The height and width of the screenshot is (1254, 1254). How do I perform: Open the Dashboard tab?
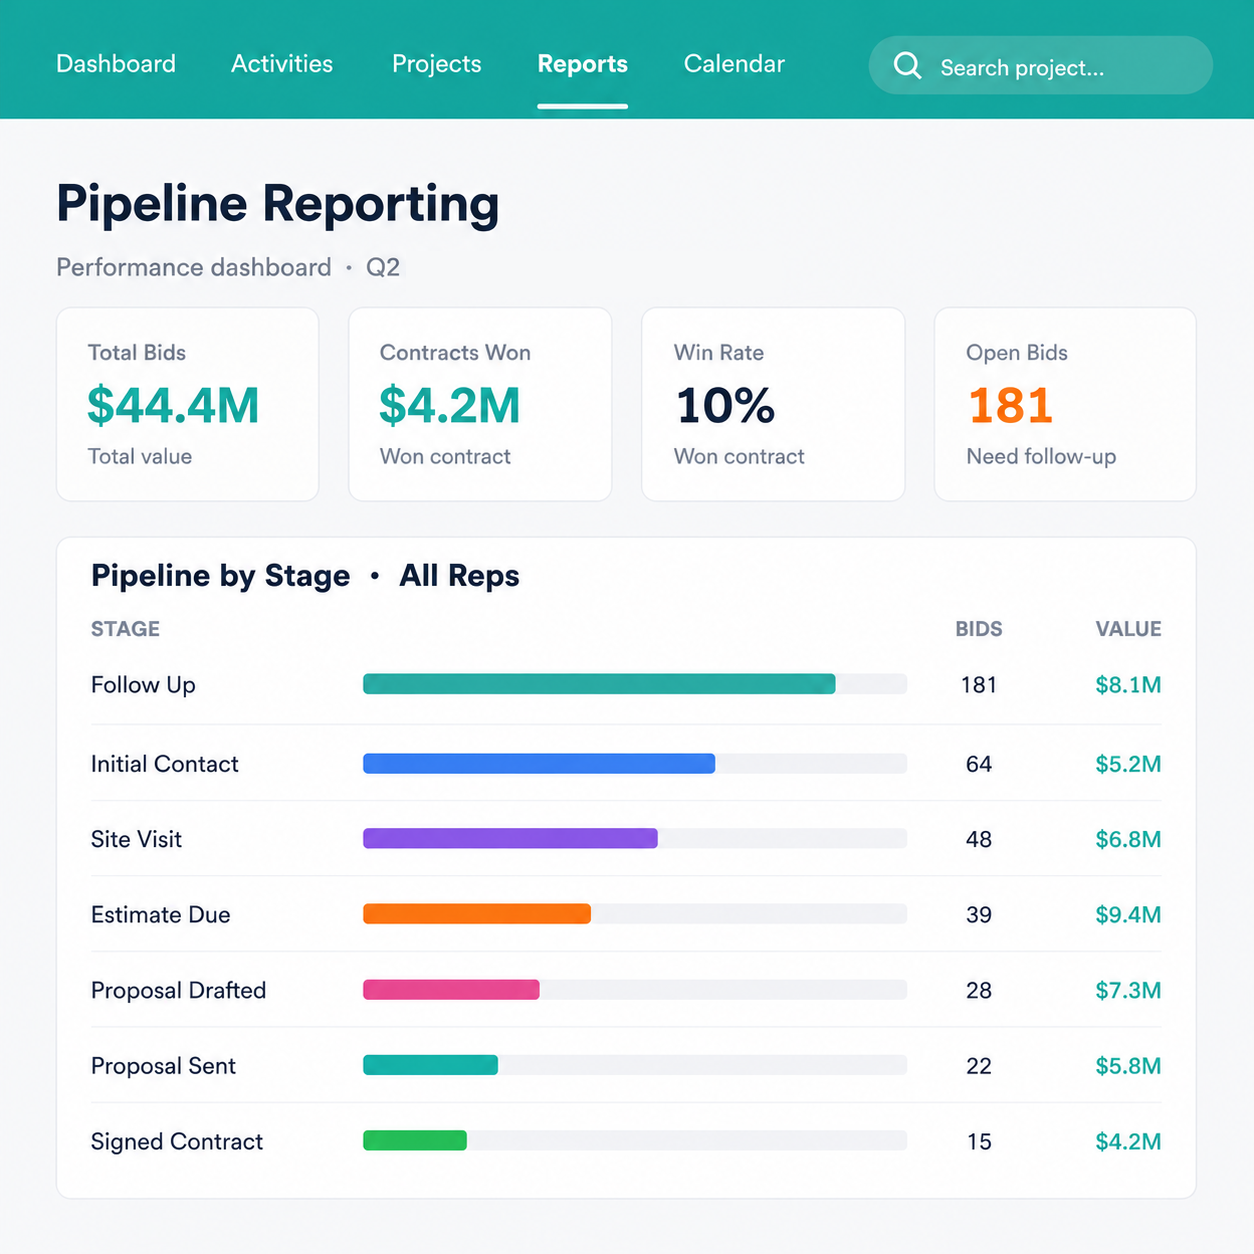(x=116, y=64)
